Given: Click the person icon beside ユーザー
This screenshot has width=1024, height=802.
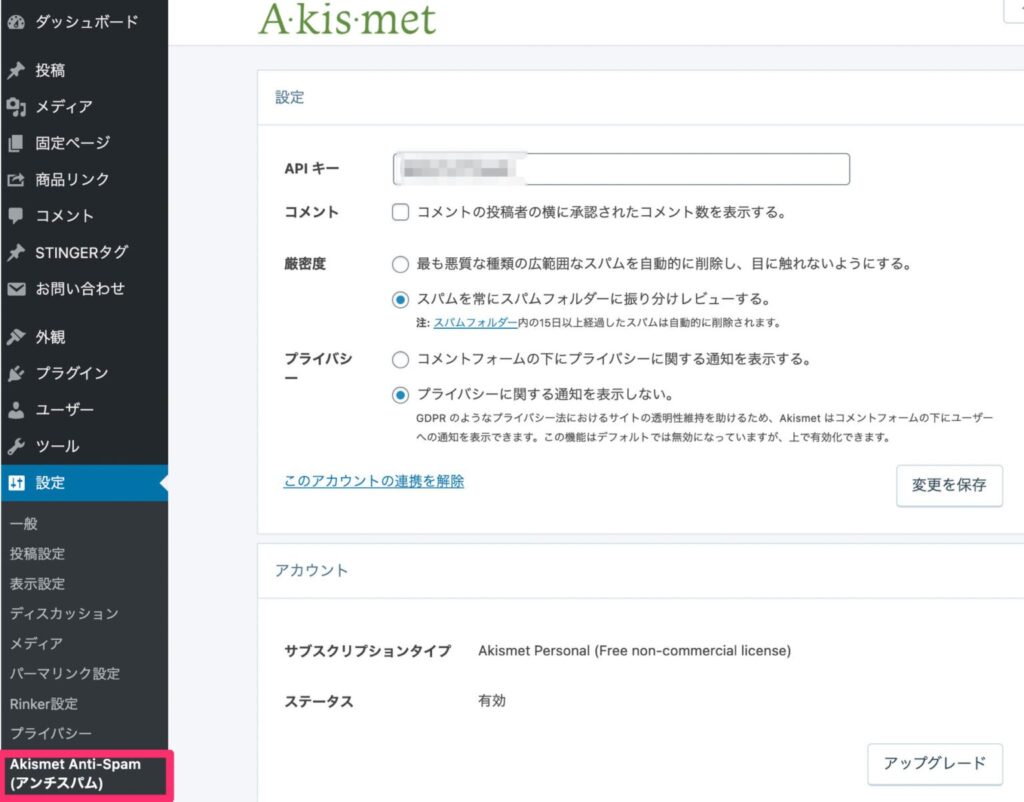Looking at the screenshot, I should [16, 409].
